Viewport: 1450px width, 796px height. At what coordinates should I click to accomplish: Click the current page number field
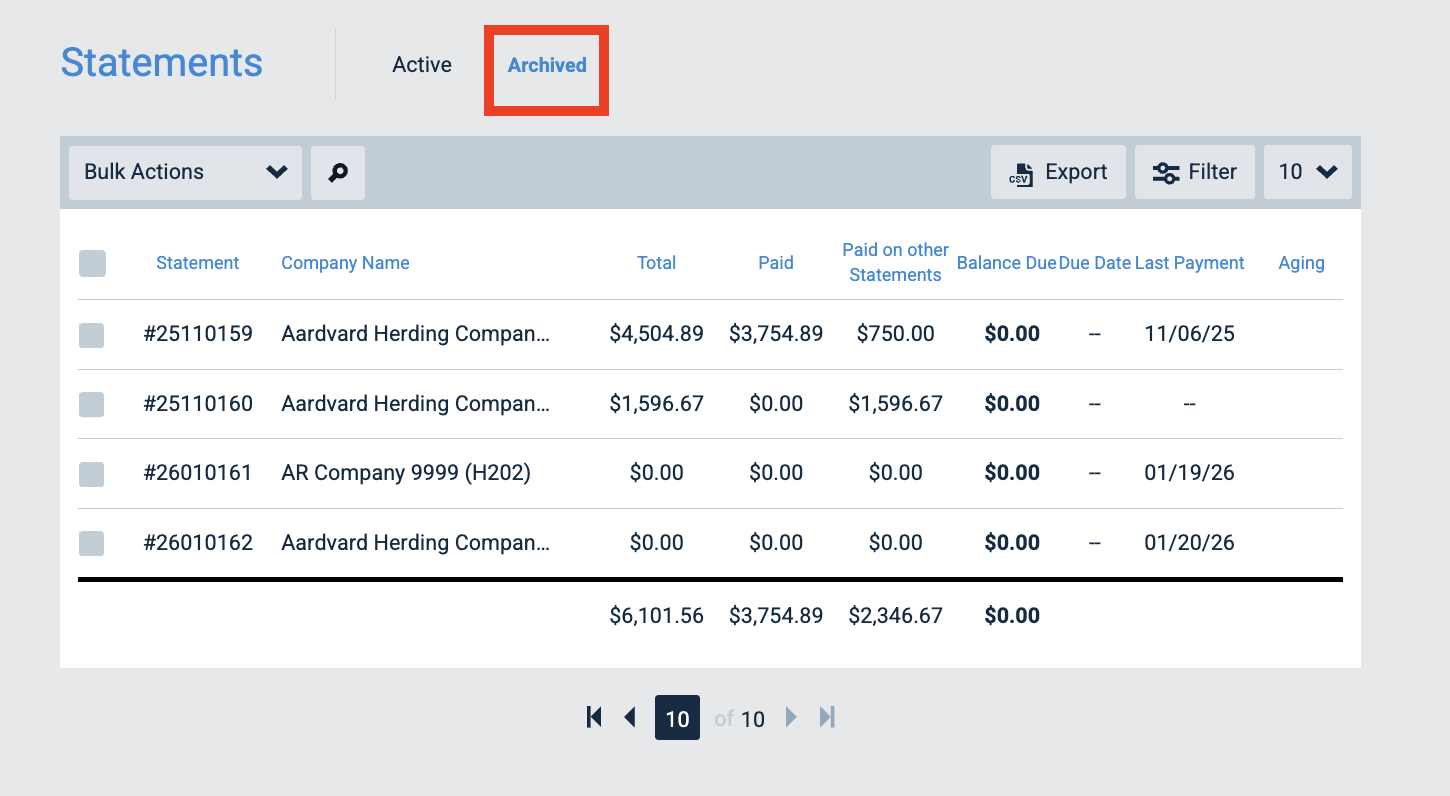click(677, 718)
